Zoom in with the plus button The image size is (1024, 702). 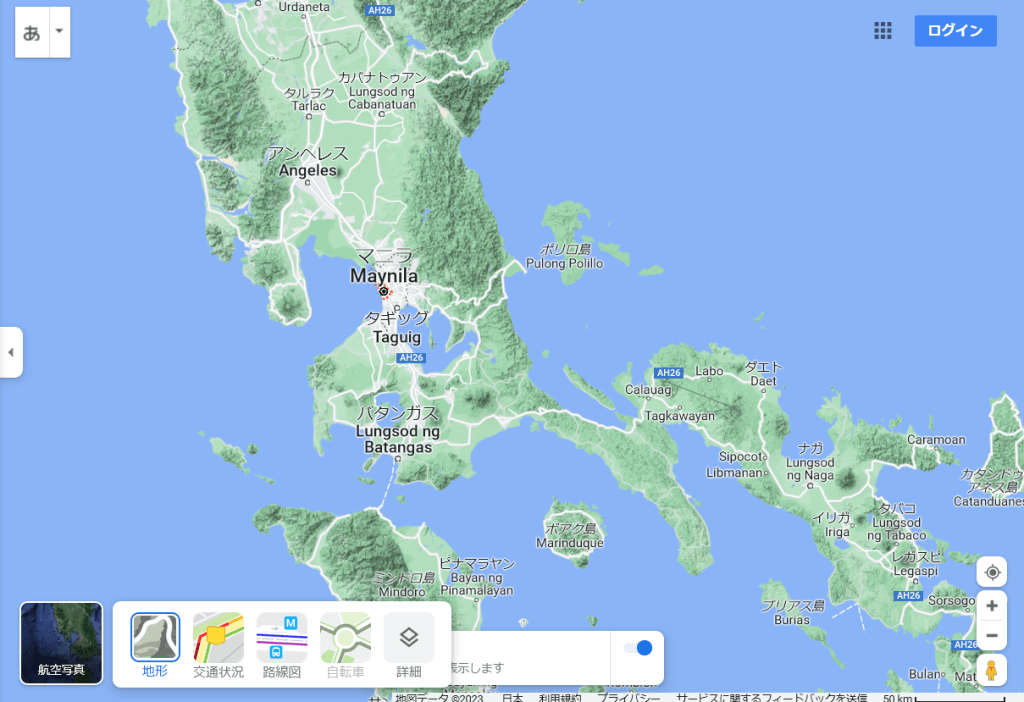(x=992, y=606)
